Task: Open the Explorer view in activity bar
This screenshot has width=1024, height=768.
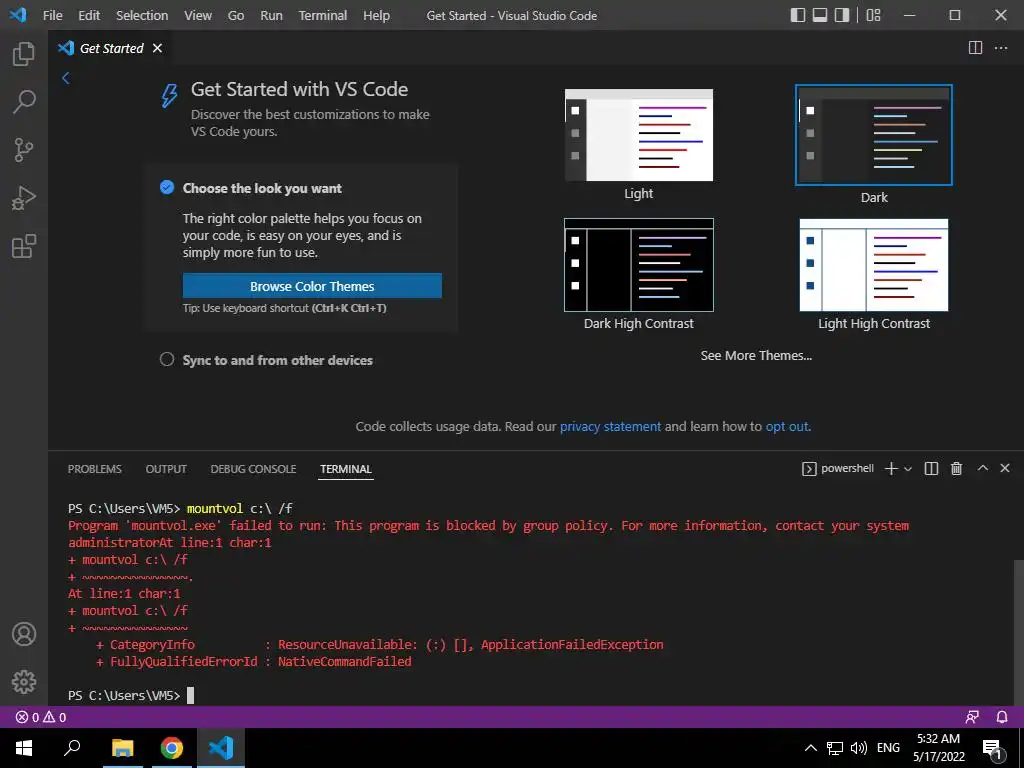Action: click(24, 54)
